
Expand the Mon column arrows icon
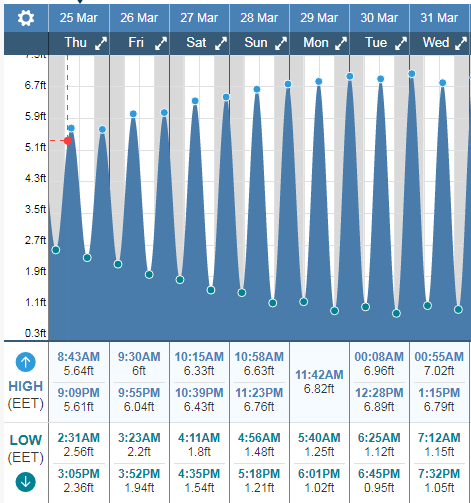tap(341, 43)
